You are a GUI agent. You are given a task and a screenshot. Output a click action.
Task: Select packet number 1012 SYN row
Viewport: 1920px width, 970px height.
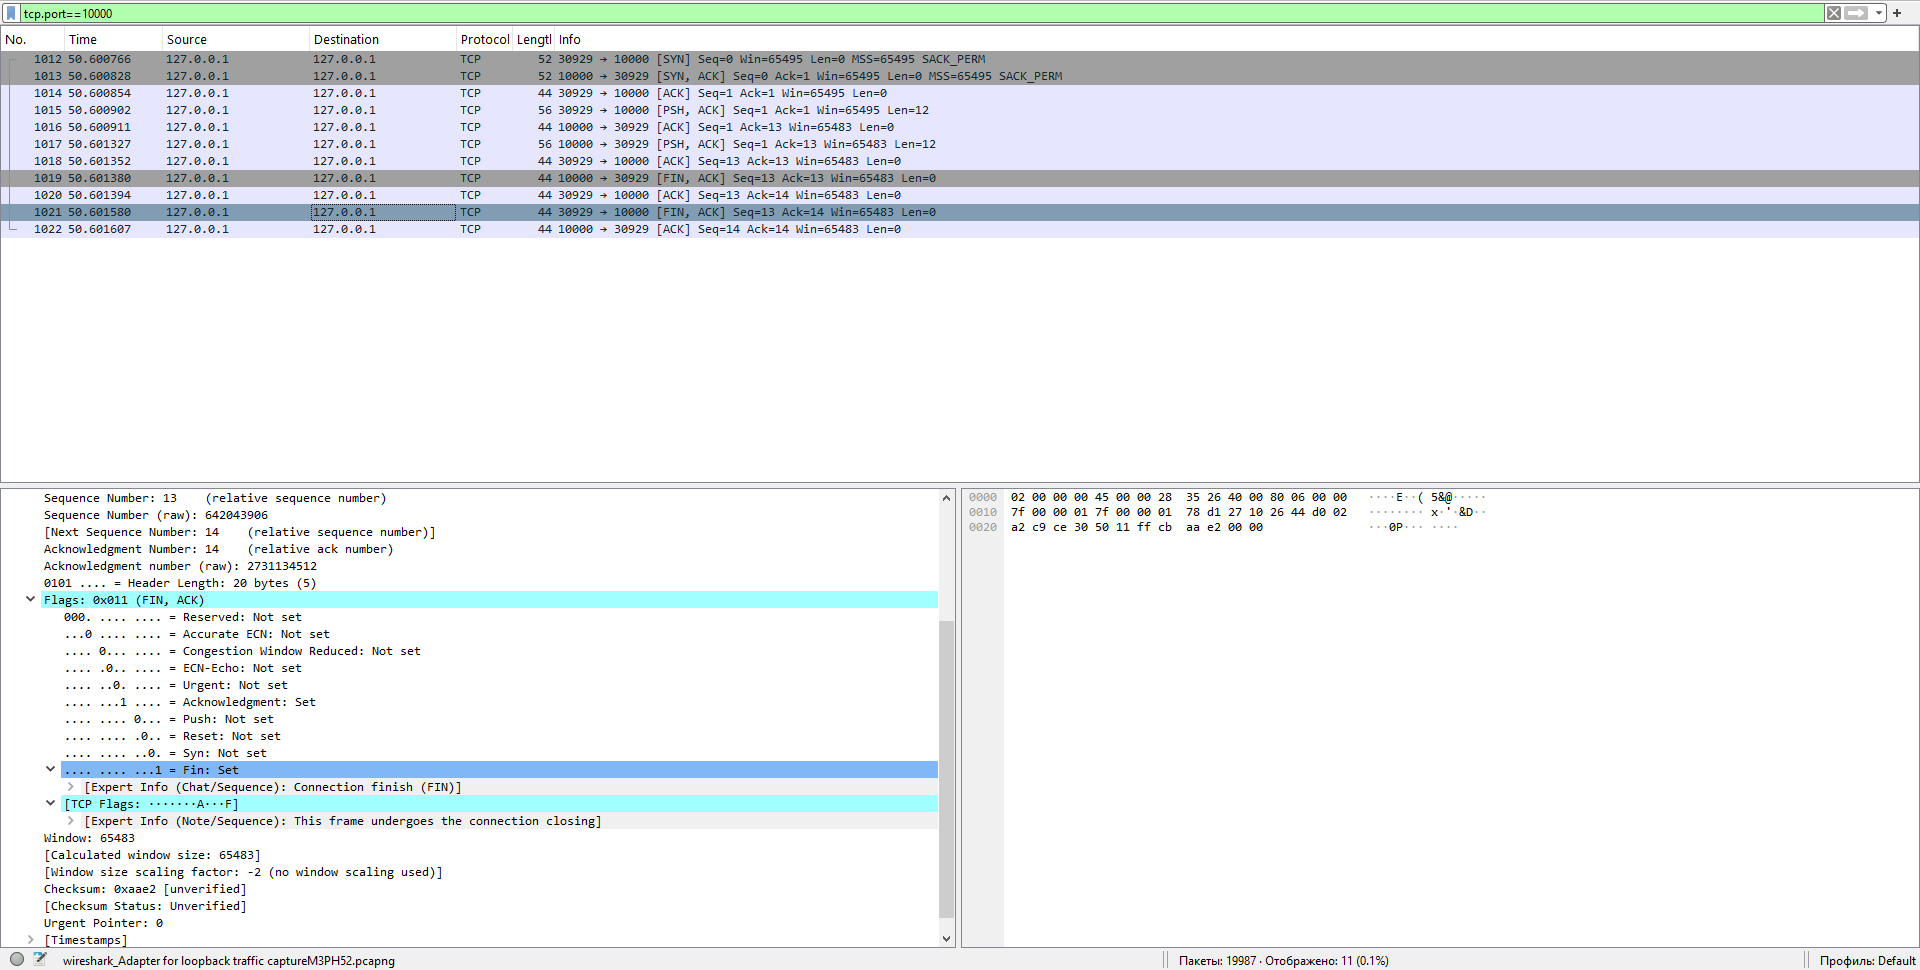tap(400, 59)
